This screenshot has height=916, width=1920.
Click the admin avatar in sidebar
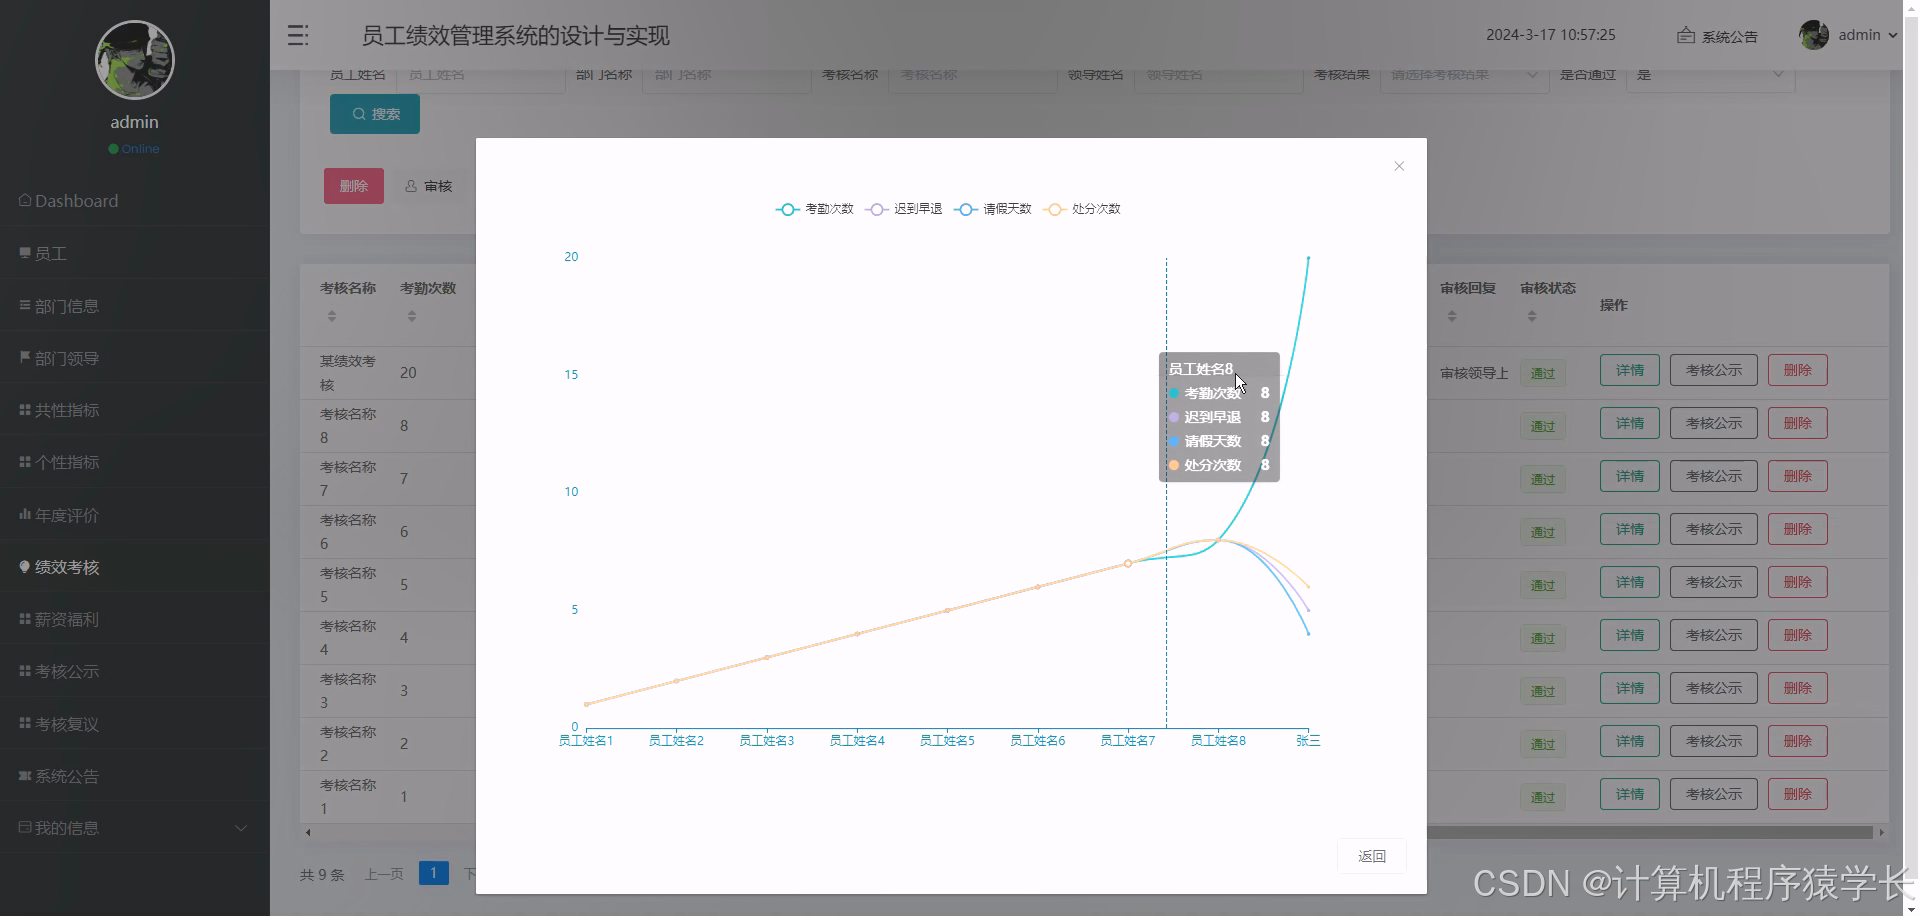tap(135, 60)
